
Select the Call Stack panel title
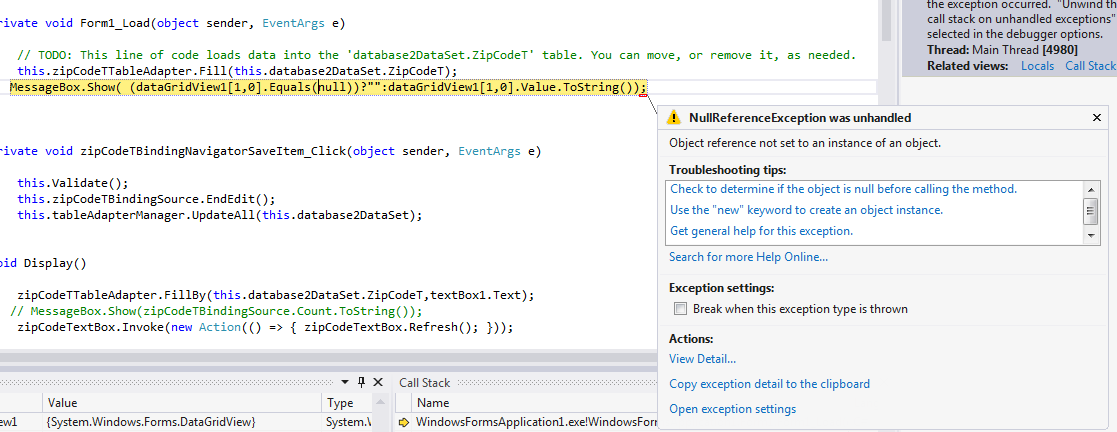click(x=425, y=382)
